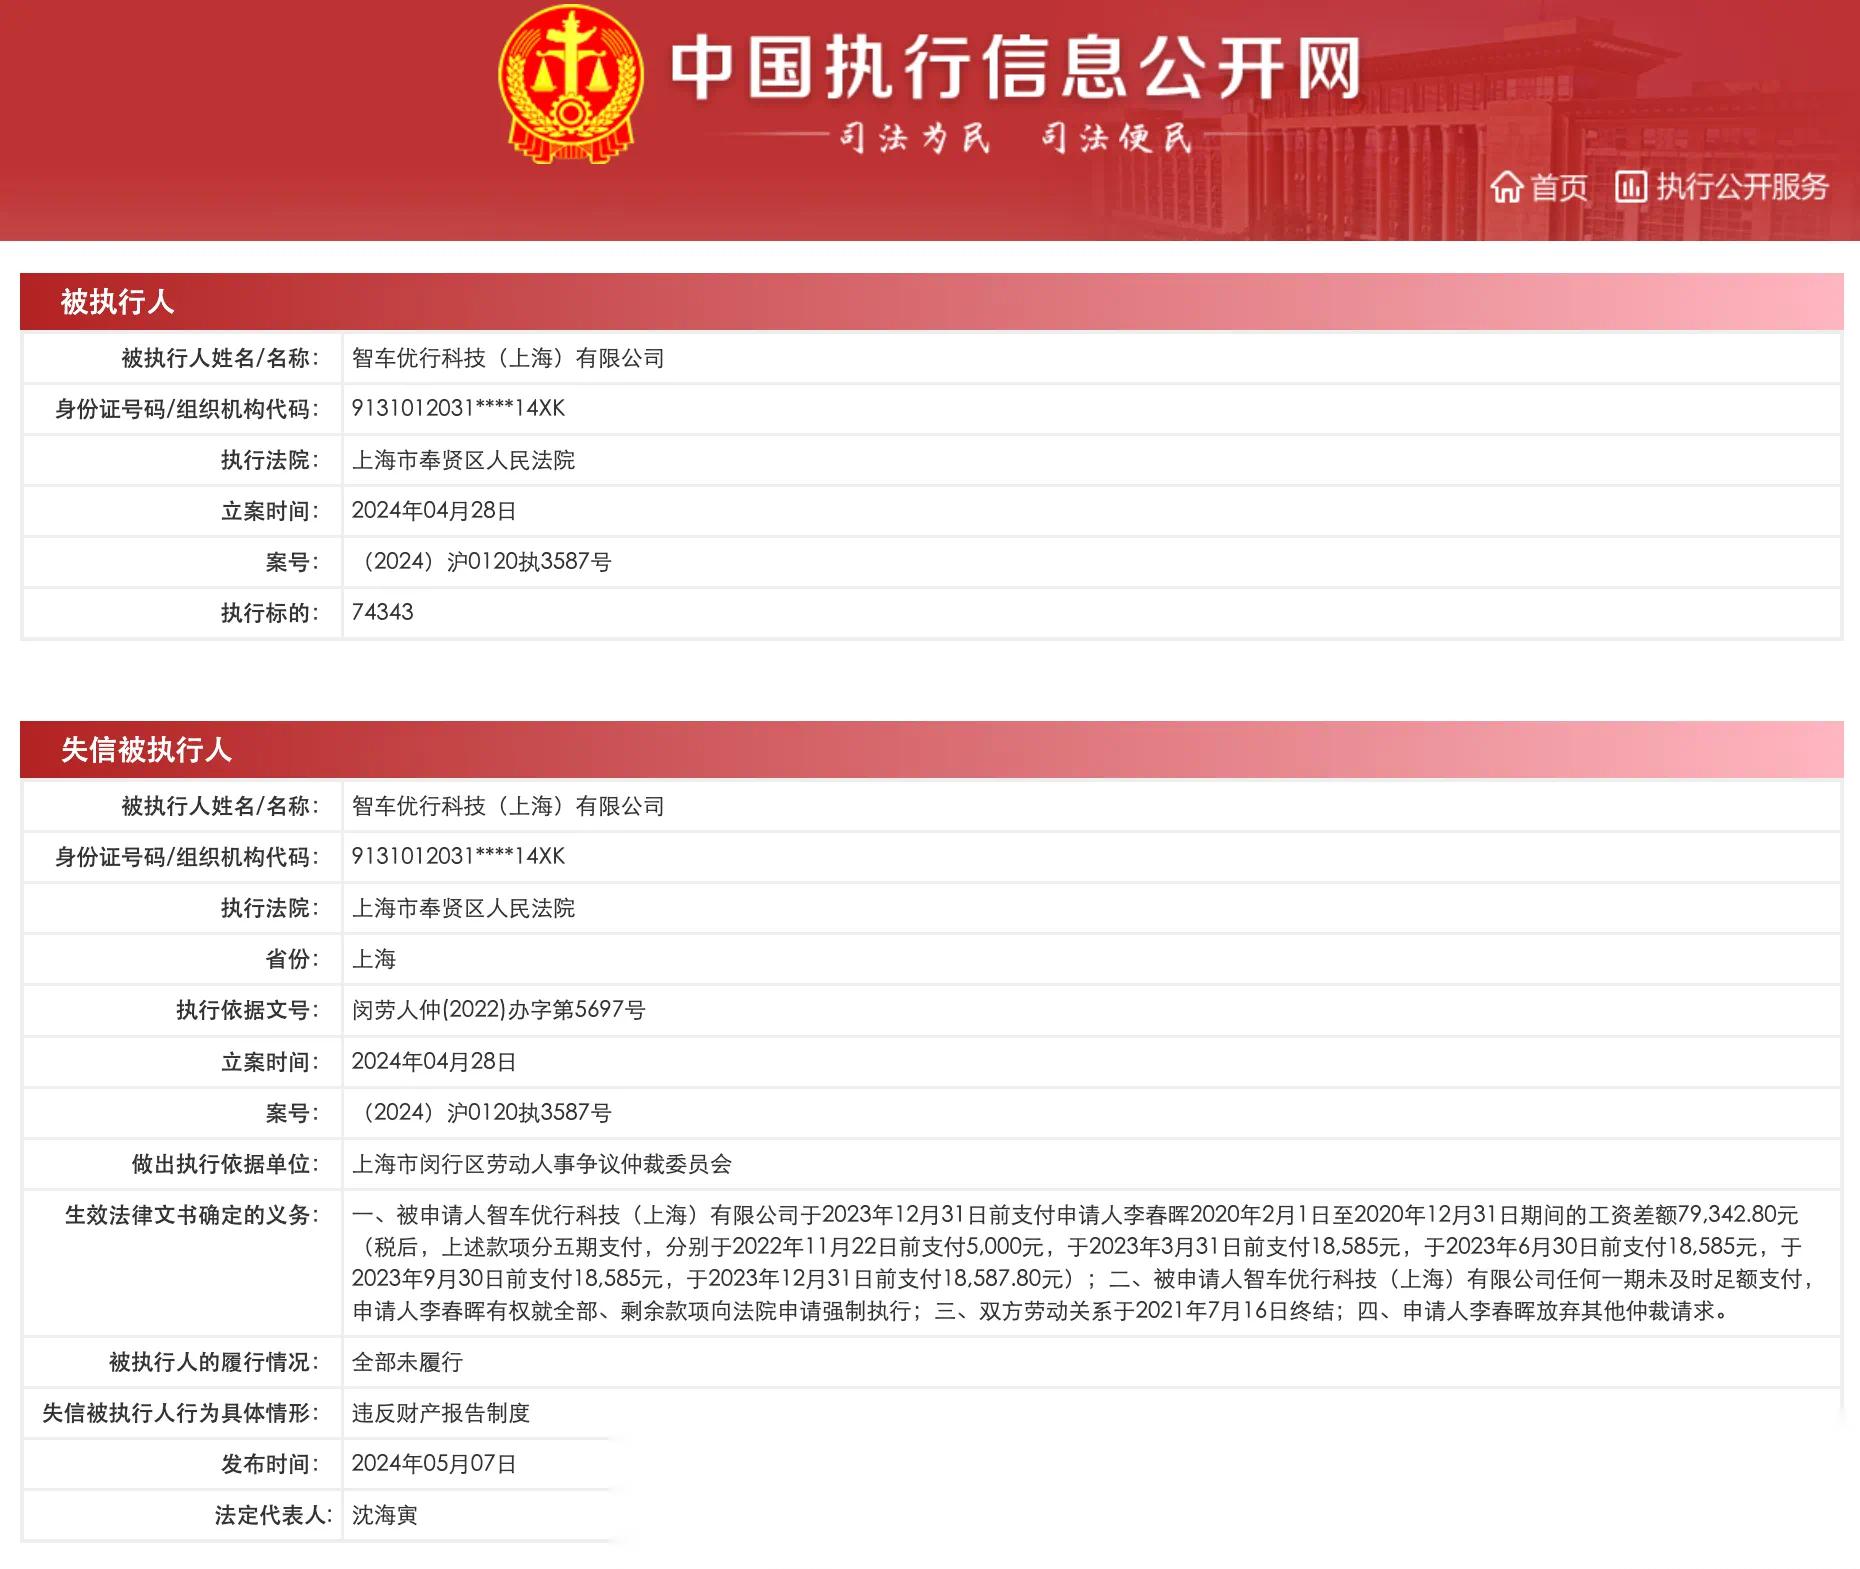The image size is (1860, 1569).
Task: Click the 省份 label
Action: (291, 959)
